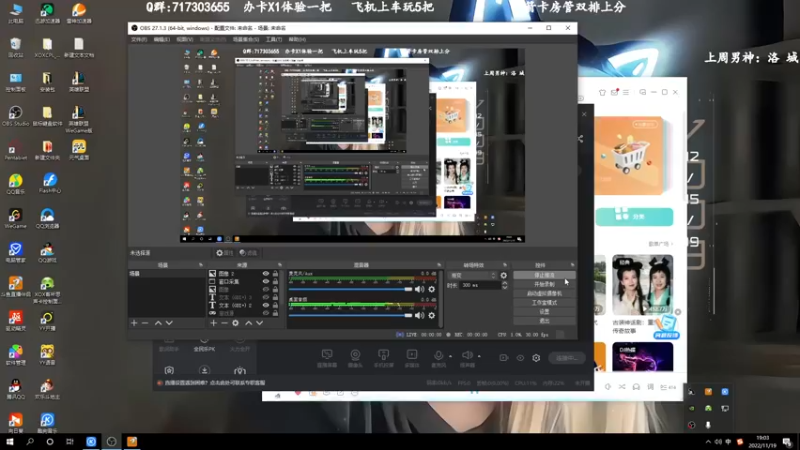This screenshot has height=450, width=800.
Task: Remove selected source with minus icon
Action: [224, 323]
